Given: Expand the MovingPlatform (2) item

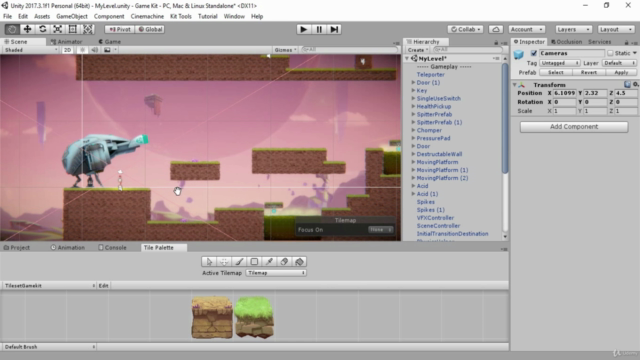Looking at the screenshot, I should click(x=413, y=178).
